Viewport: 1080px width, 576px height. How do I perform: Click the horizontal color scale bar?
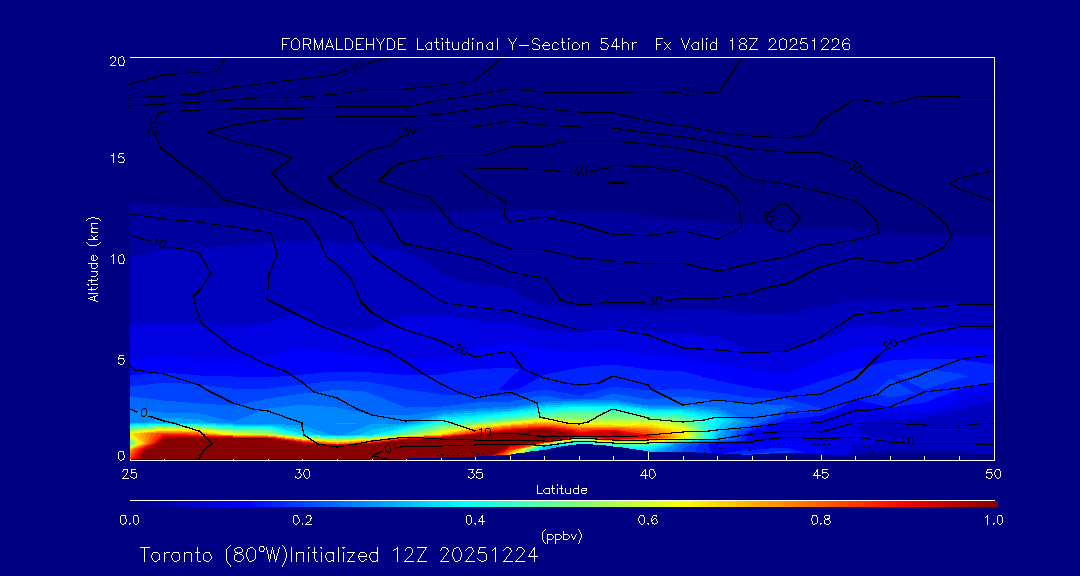coord(563,504)
